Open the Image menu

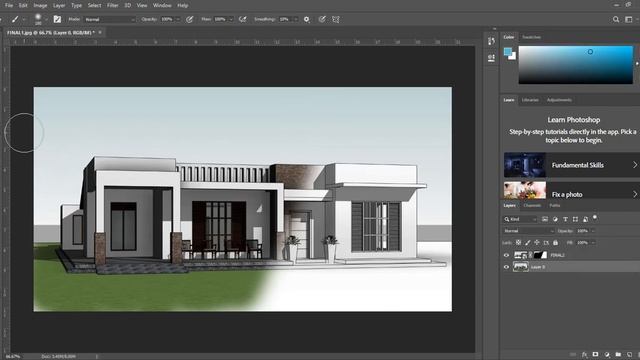coord(40,5)
